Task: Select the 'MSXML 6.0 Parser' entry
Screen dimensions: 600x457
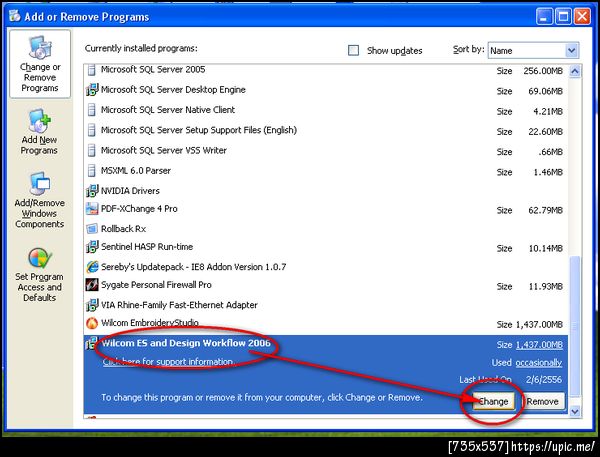Action: (135, 171)
